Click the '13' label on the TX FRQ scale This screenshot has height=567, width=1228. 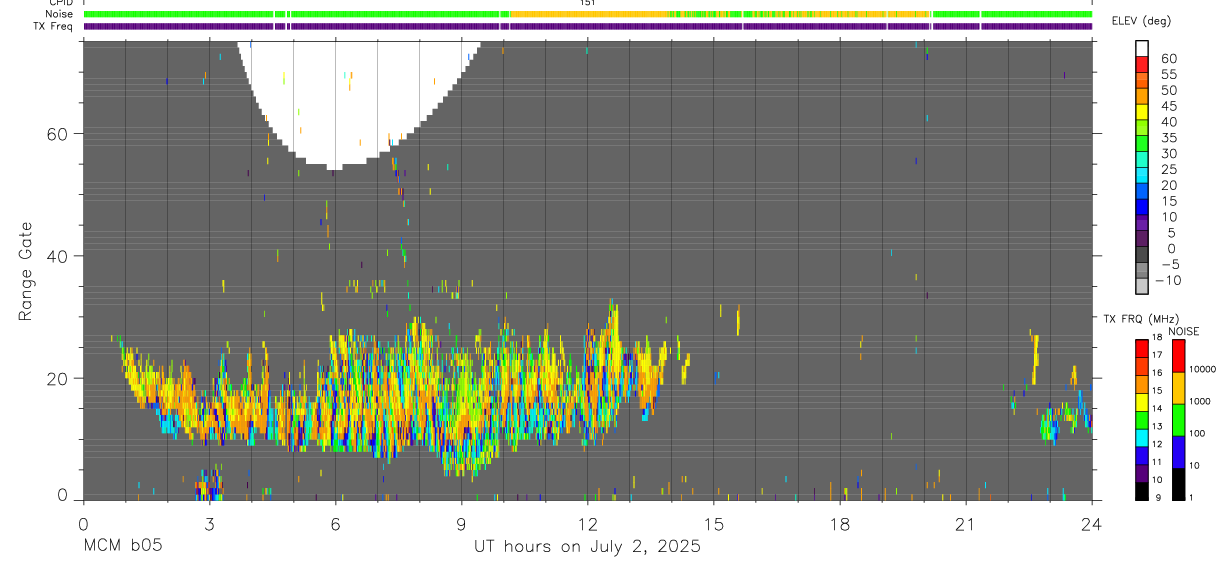click(x=1156, y=426)
